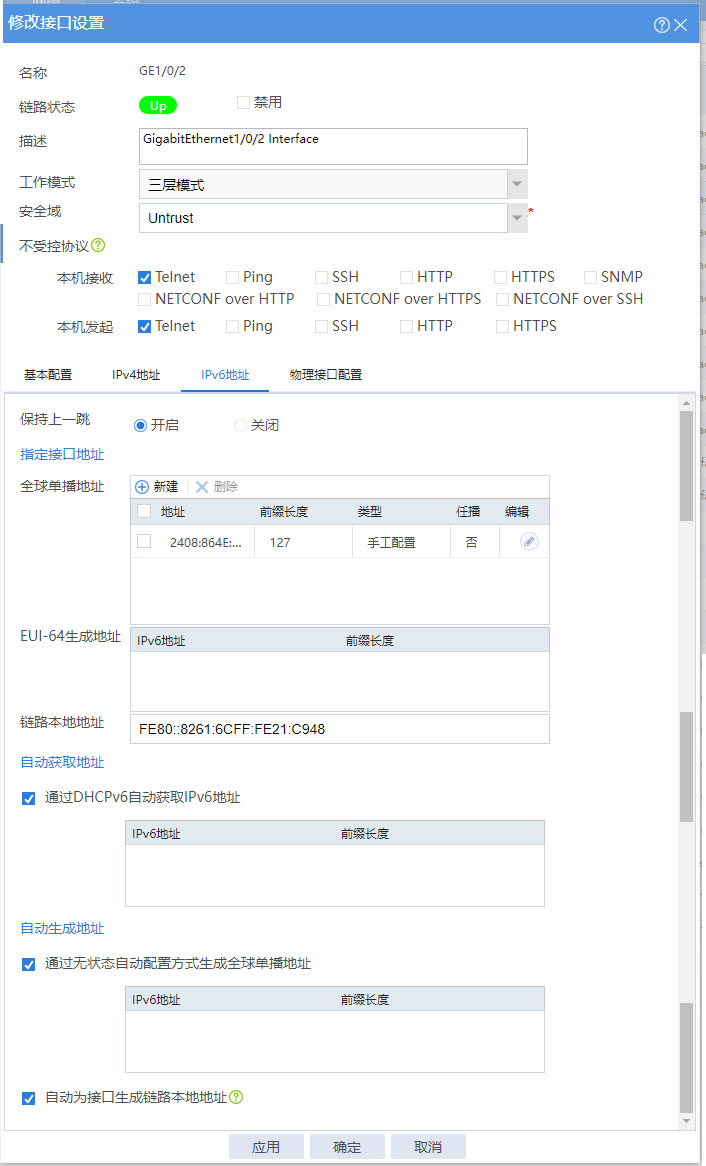The image size is (706, 1166).
Task: Click the Up link status badge
Action: pos(158,106)
